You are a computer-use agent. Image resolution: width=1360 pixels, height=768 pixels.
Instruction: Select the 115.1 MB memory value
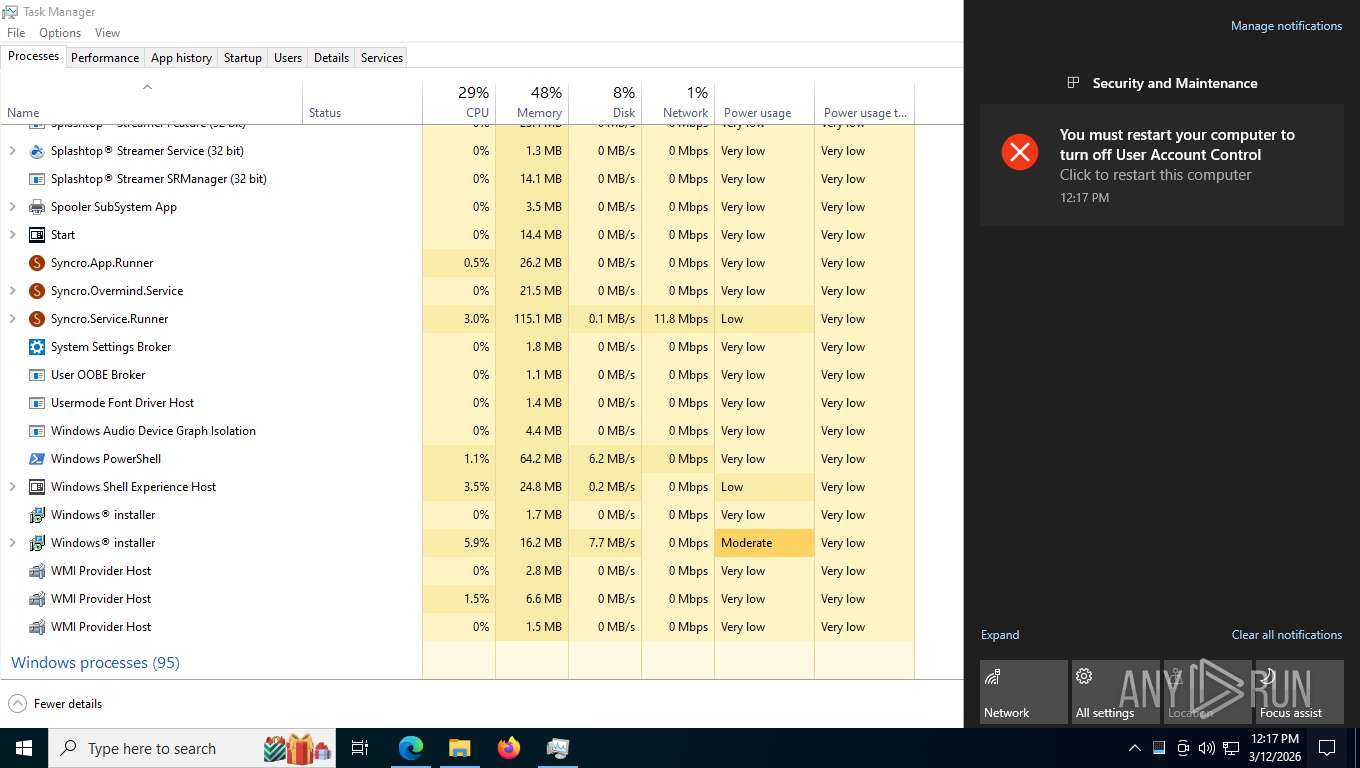point(532,319)
